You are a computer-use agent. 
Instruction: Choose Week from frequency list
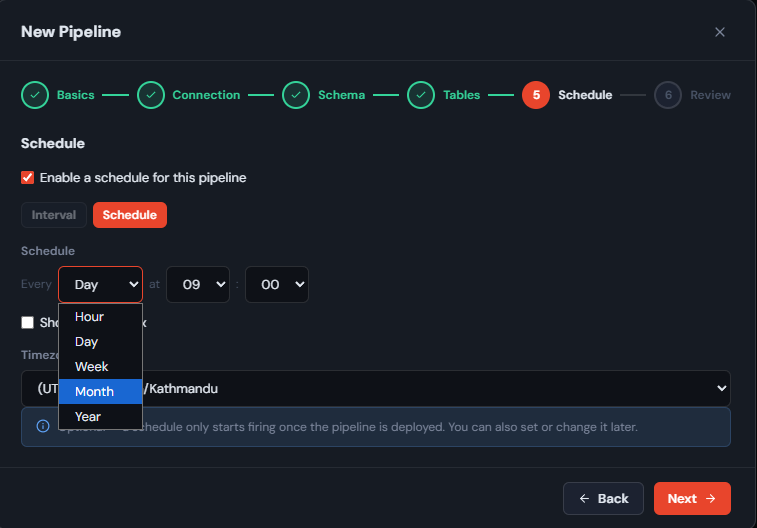pos(100,367)
